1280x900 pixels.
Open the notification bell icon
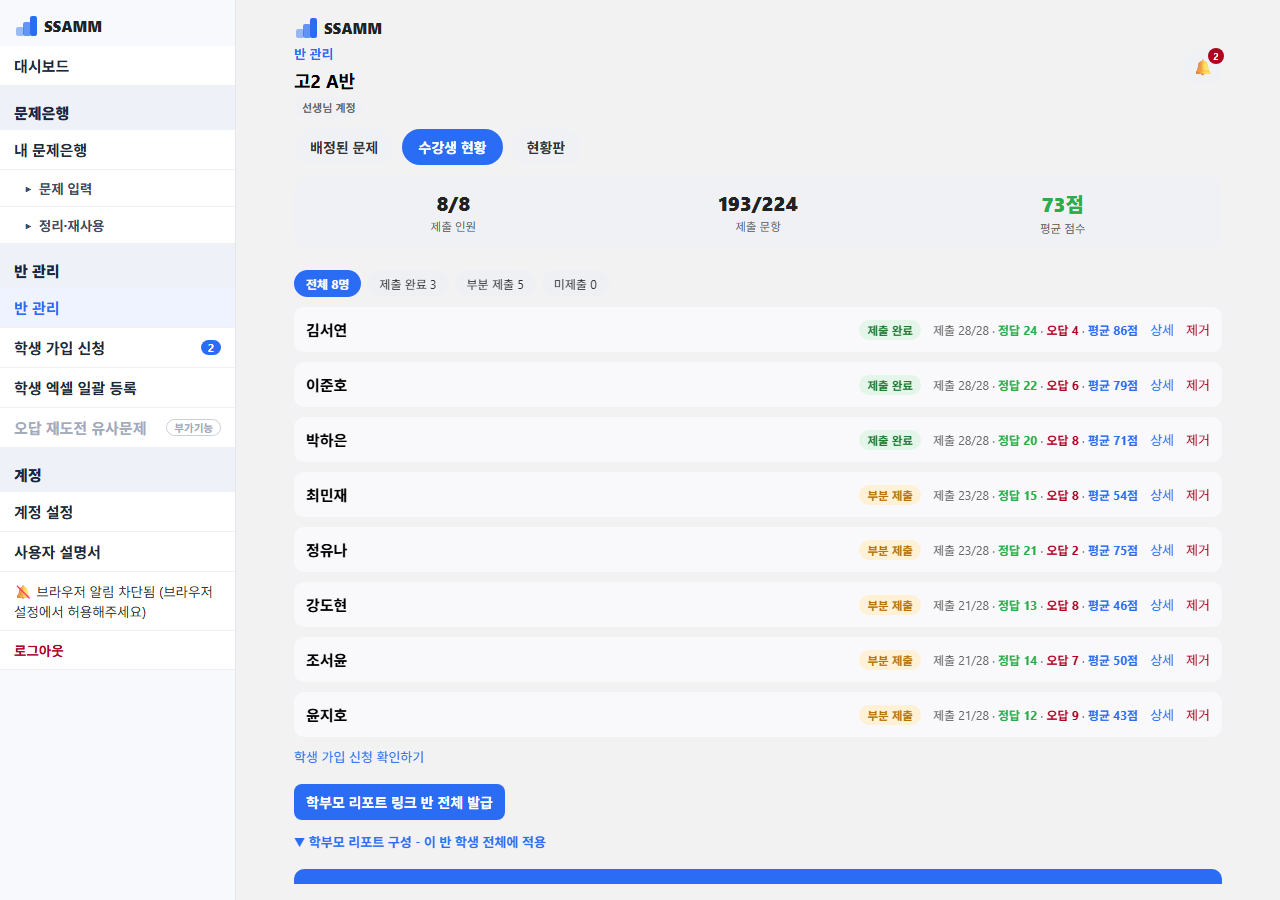point(1203,67)
